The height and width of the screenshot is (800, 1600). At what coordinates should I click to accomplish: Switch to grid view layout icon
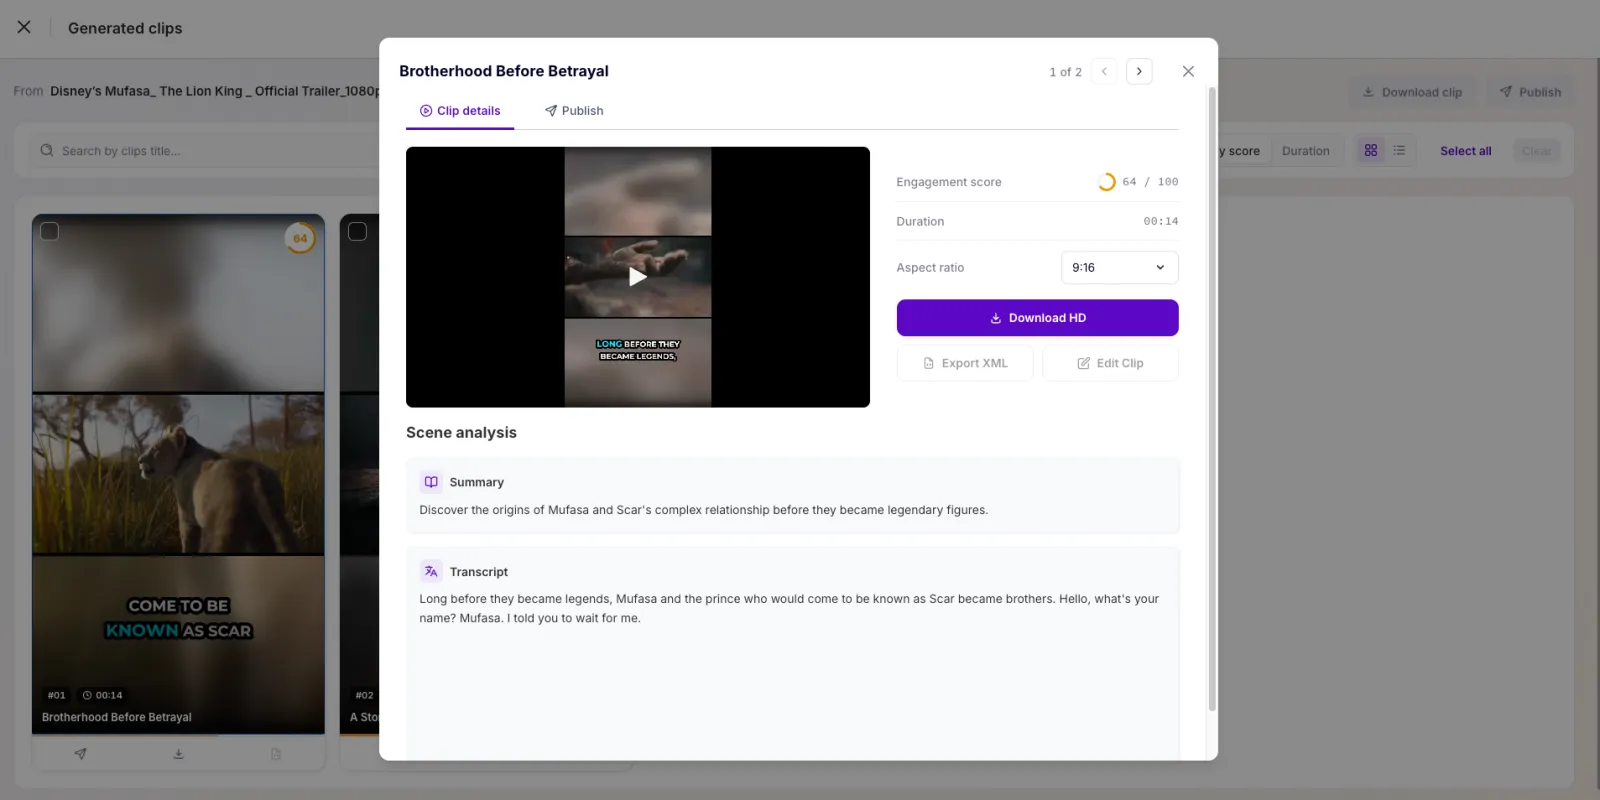pos(1371,150)
